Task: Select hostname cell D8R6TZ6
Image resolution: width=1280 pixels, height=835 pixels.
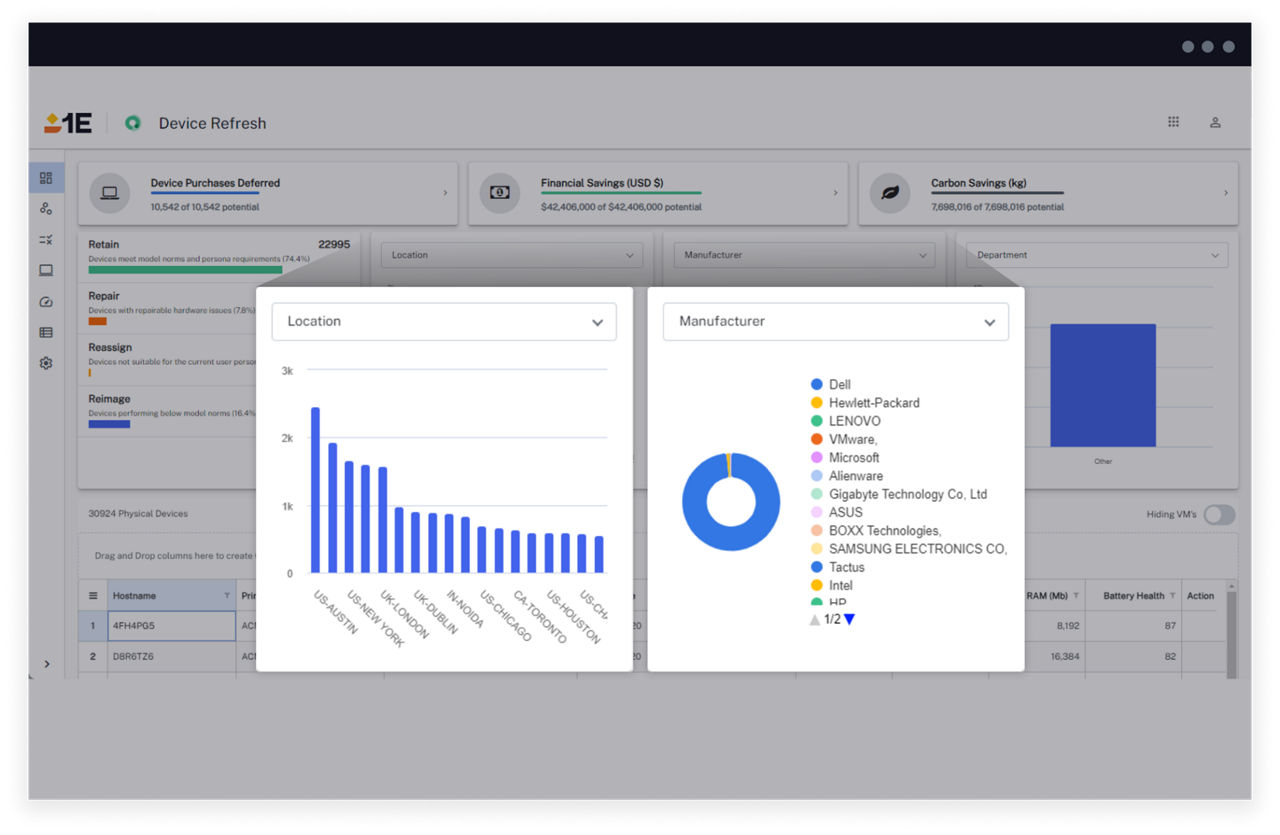Action: [x=172, y=657]
